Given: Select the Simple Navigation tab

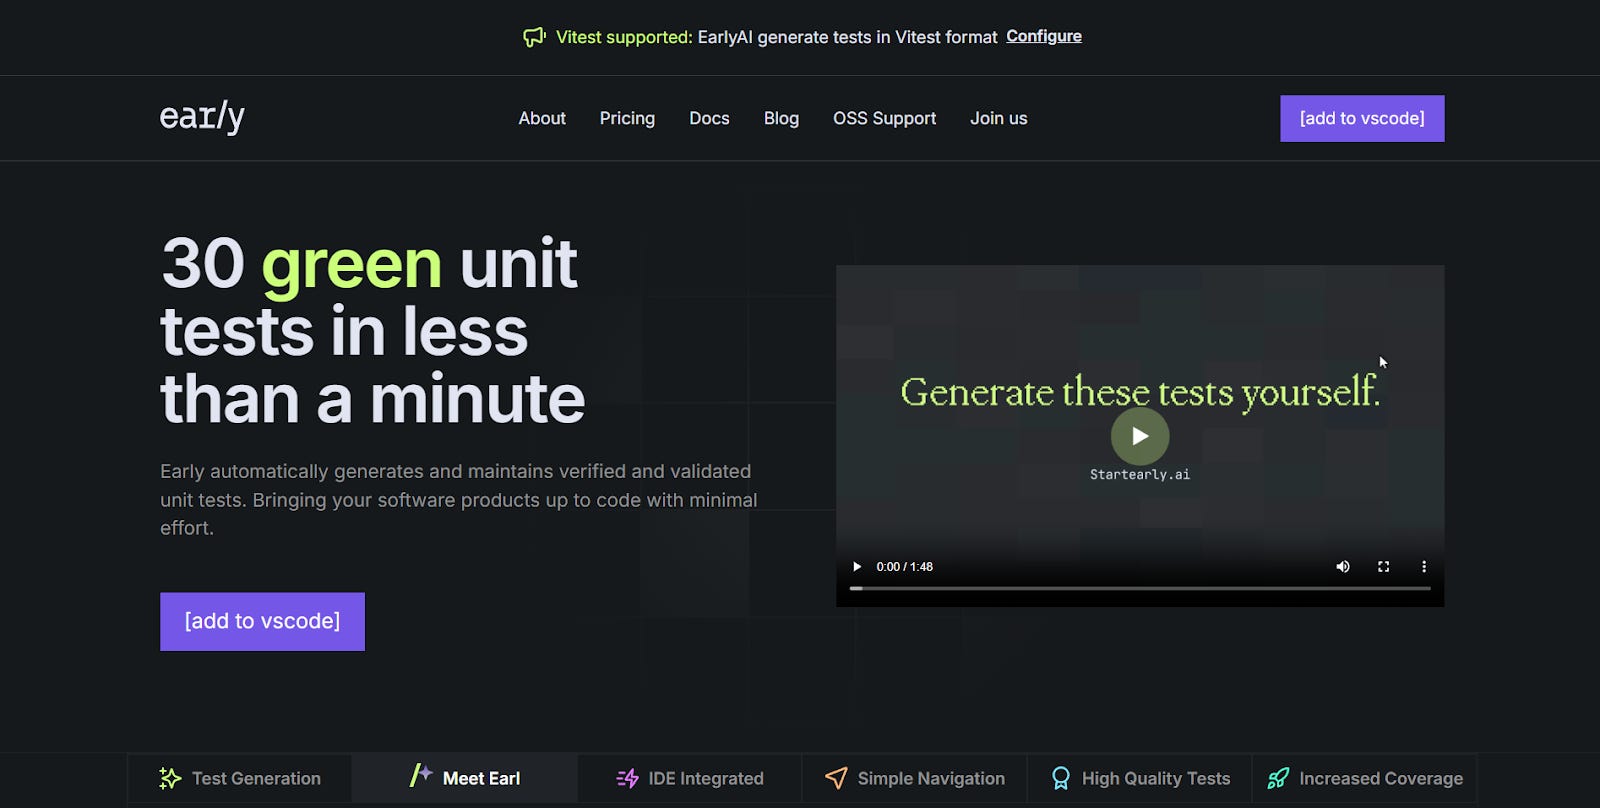Looking at the screenshot, I should [915, 778].
